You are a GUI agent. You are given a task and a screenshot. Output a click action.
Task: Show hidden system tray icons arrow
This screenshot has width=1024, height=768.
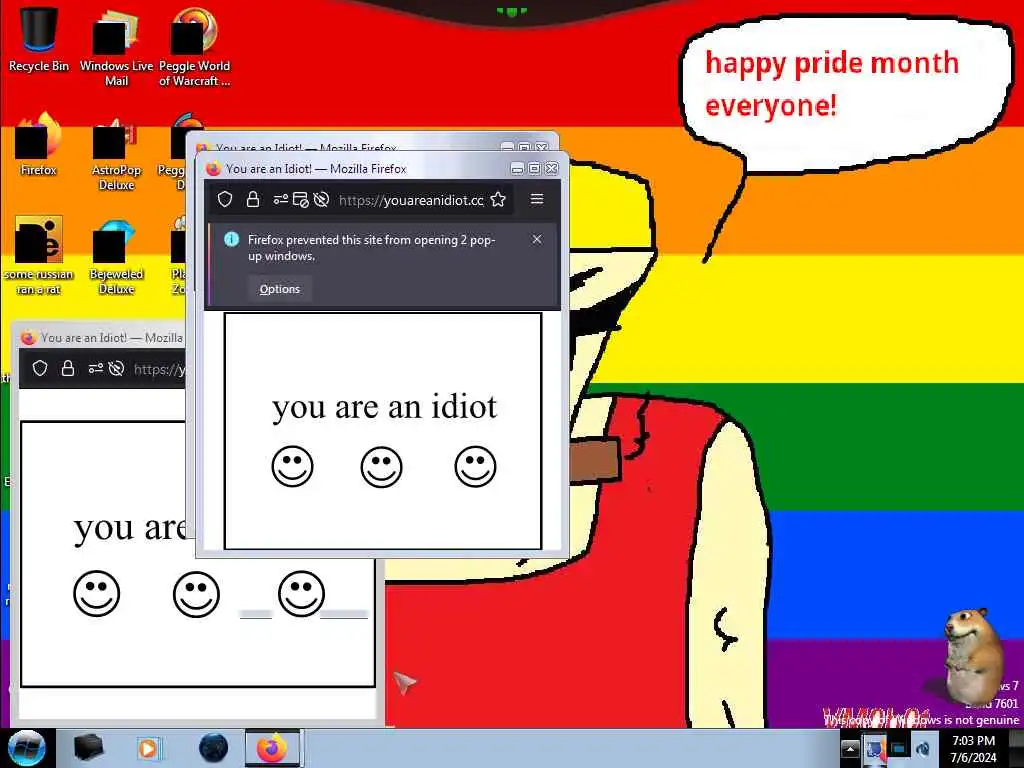(x=850, y=748)
